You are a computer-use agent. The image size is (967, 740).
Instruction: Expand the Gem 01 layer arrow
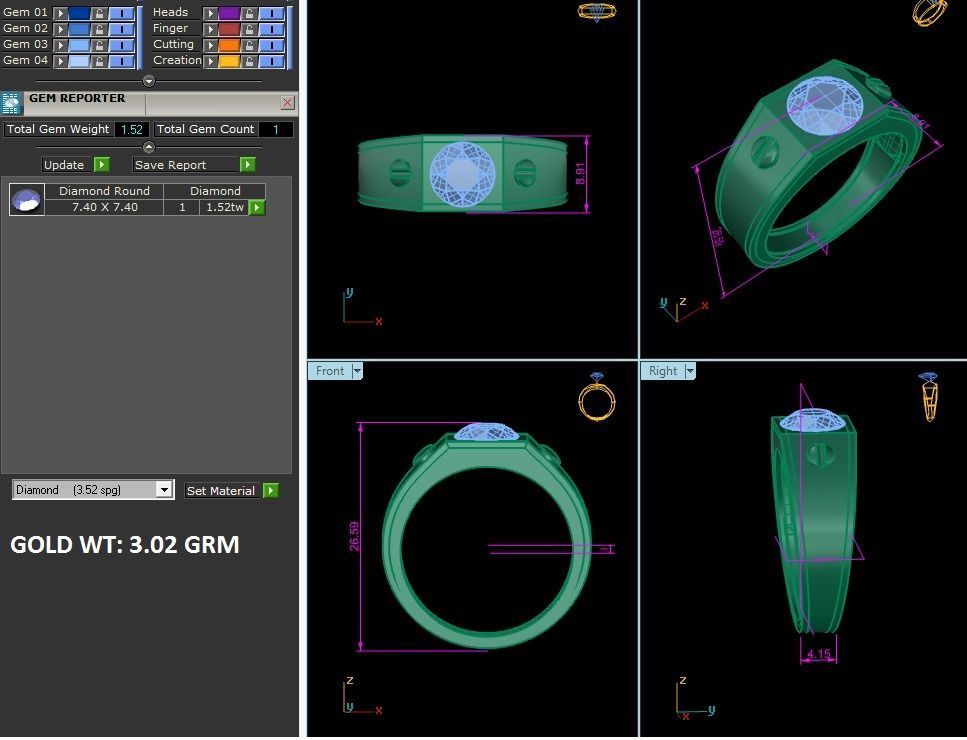(x=60, y=13)
